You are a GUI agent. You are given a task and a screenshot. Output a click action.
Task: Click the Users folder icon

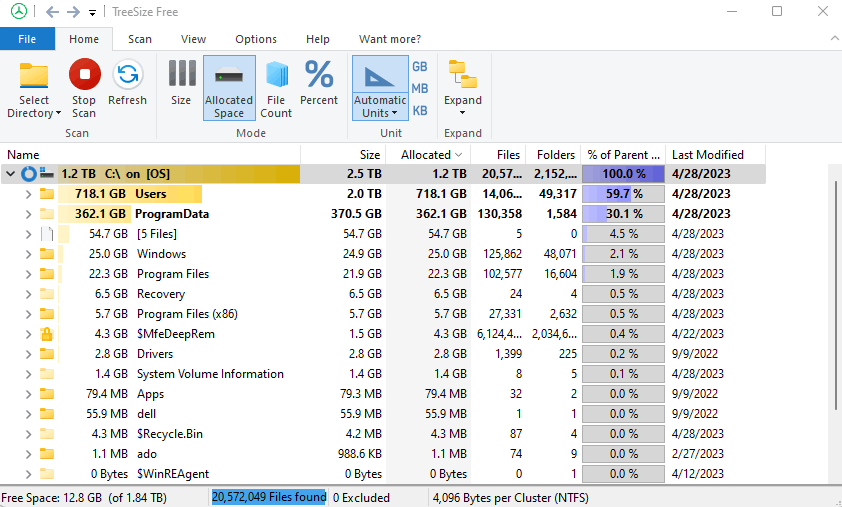(x=47, y=193)
